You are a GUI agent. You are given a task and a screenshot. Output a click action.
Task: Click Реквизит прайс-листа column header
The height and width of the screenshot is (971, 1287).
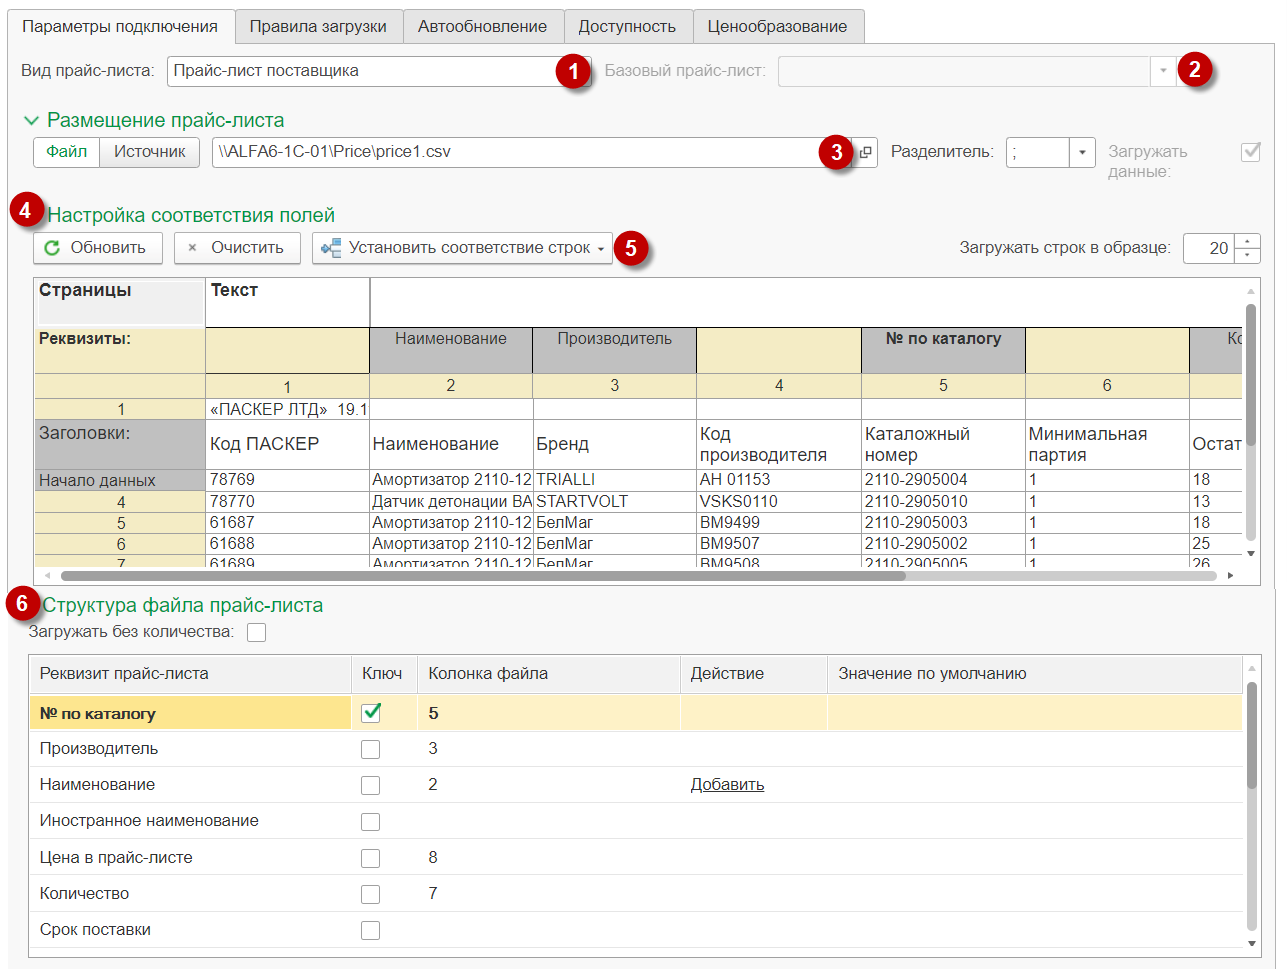coord(190,674)
